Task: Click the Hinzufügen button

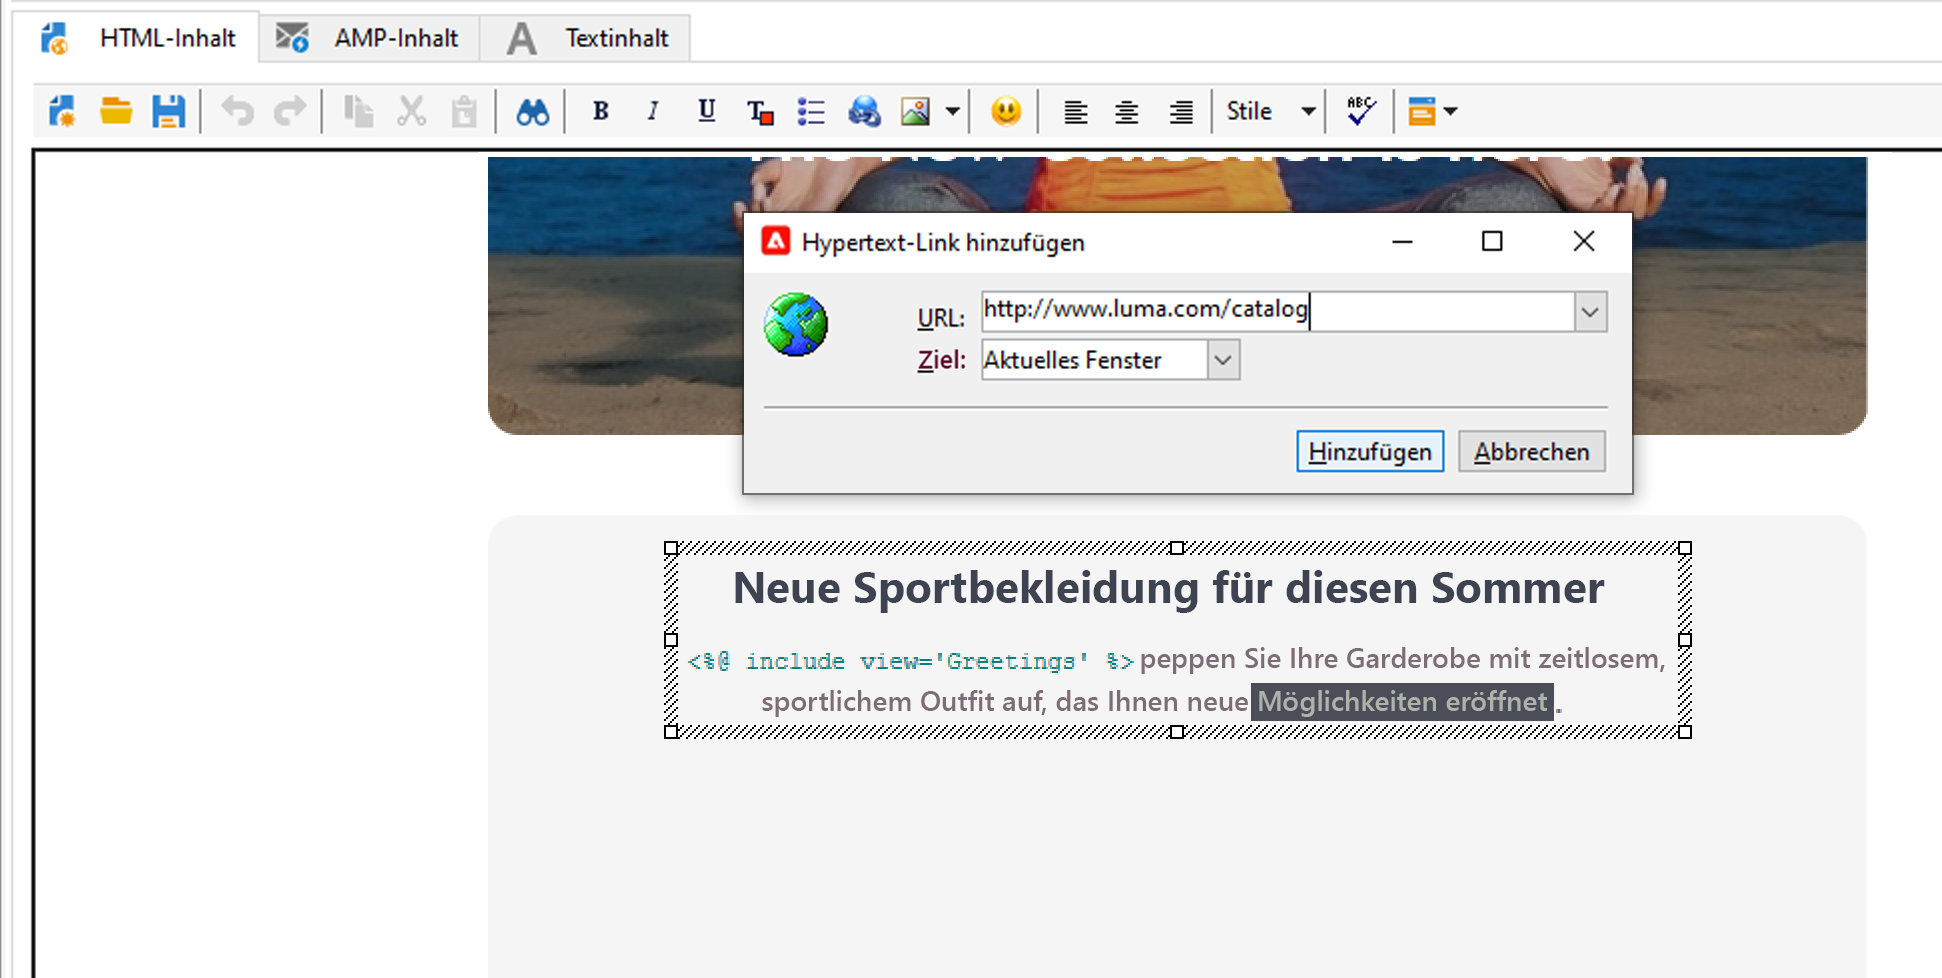Action: pyautogui.click(x=1370, y=452)
